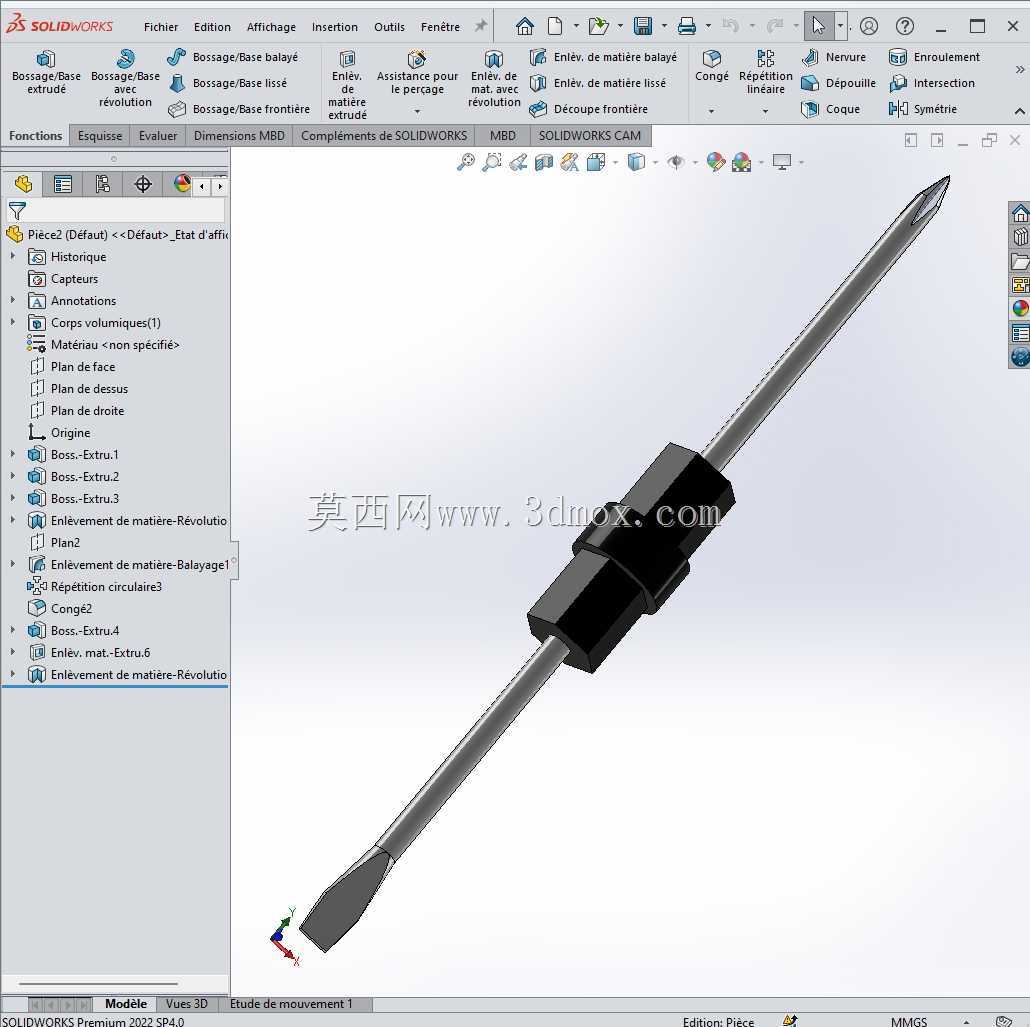
Task: Select Répétition linéaire tool
Action: tap(765, 72)
